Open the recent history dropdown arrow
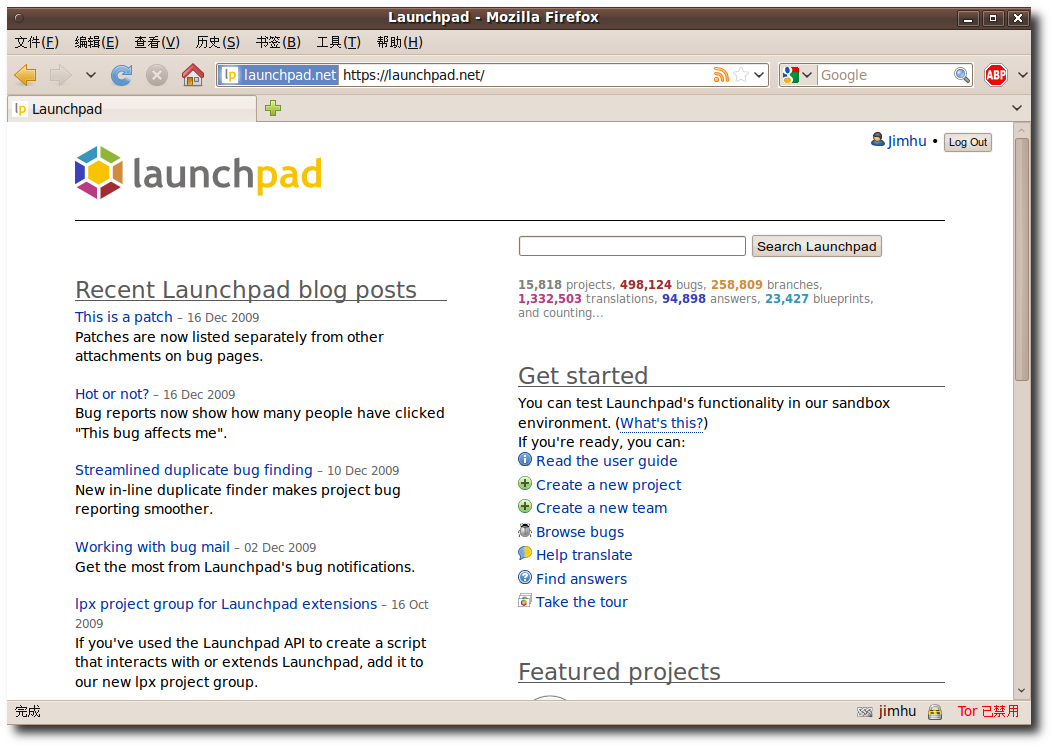The image size is (1054, 748). tap(91, 75)
